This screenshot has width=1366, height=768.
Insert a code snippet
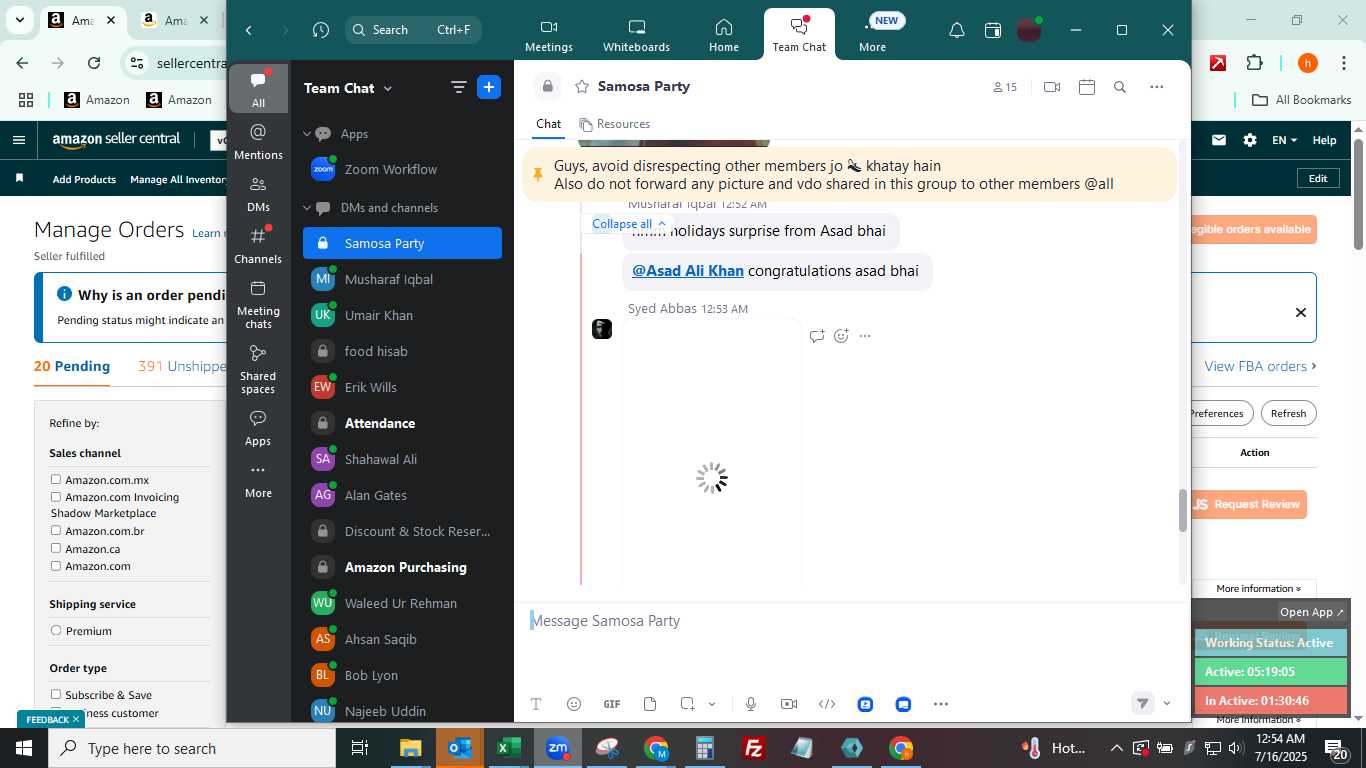[827, 704]
